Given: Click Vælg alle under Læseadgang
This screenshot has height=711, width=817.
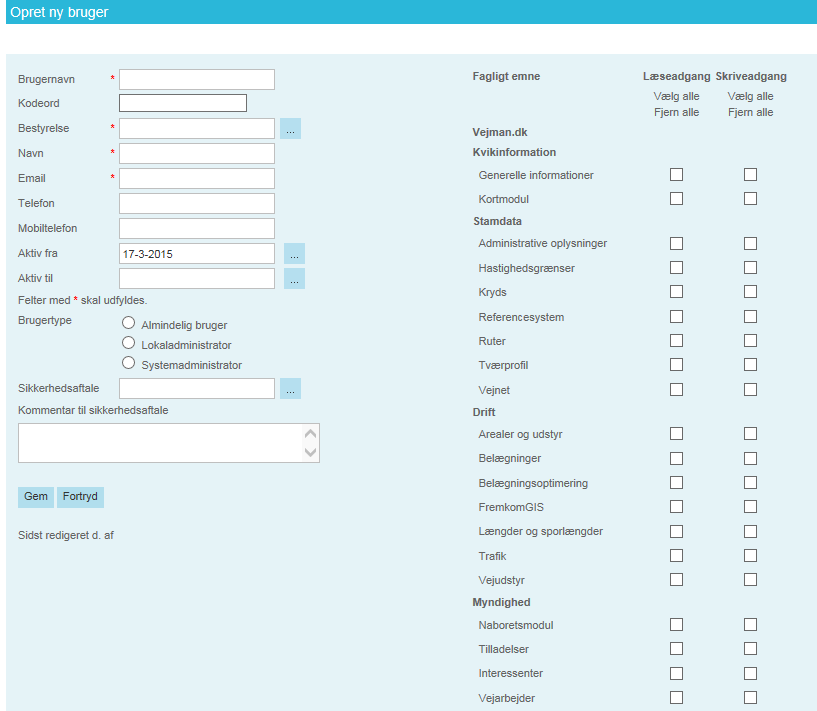Looking at the screenshot, I should pyautogui.click(x=676, y=96).
